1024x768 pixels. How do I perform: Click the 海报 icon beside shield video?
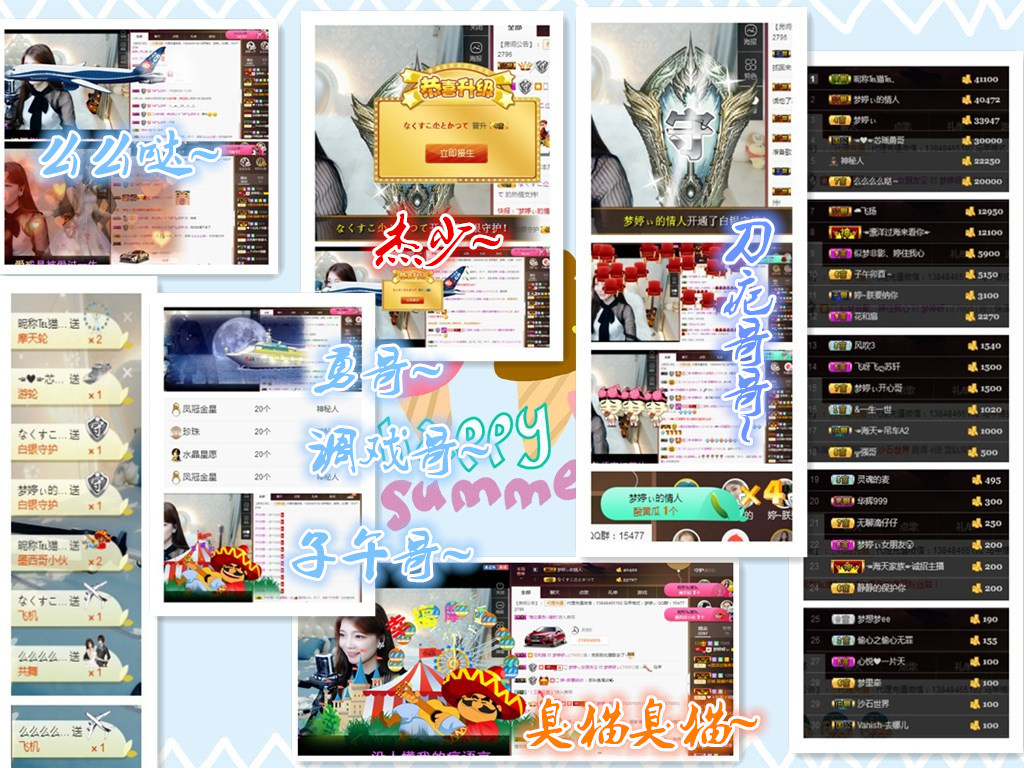(x=750, y=36)
